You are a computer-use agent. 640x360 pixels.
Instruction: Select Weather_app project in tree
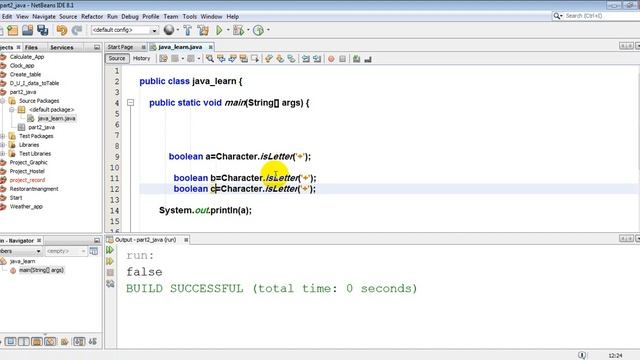pyautogui.click(x=26, y=207)
